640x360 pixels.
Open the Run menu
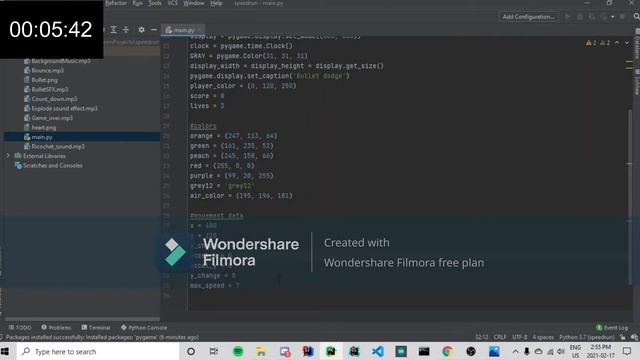tap(138, 3)
